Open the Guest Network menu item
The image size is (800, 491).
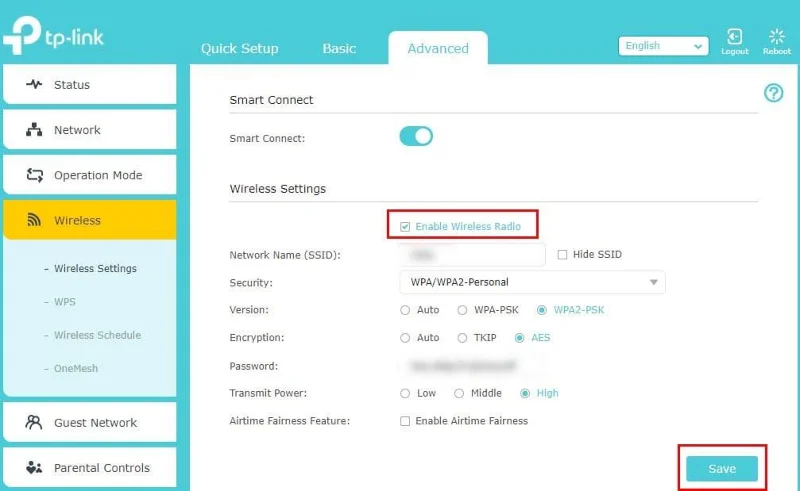[90, 422]
